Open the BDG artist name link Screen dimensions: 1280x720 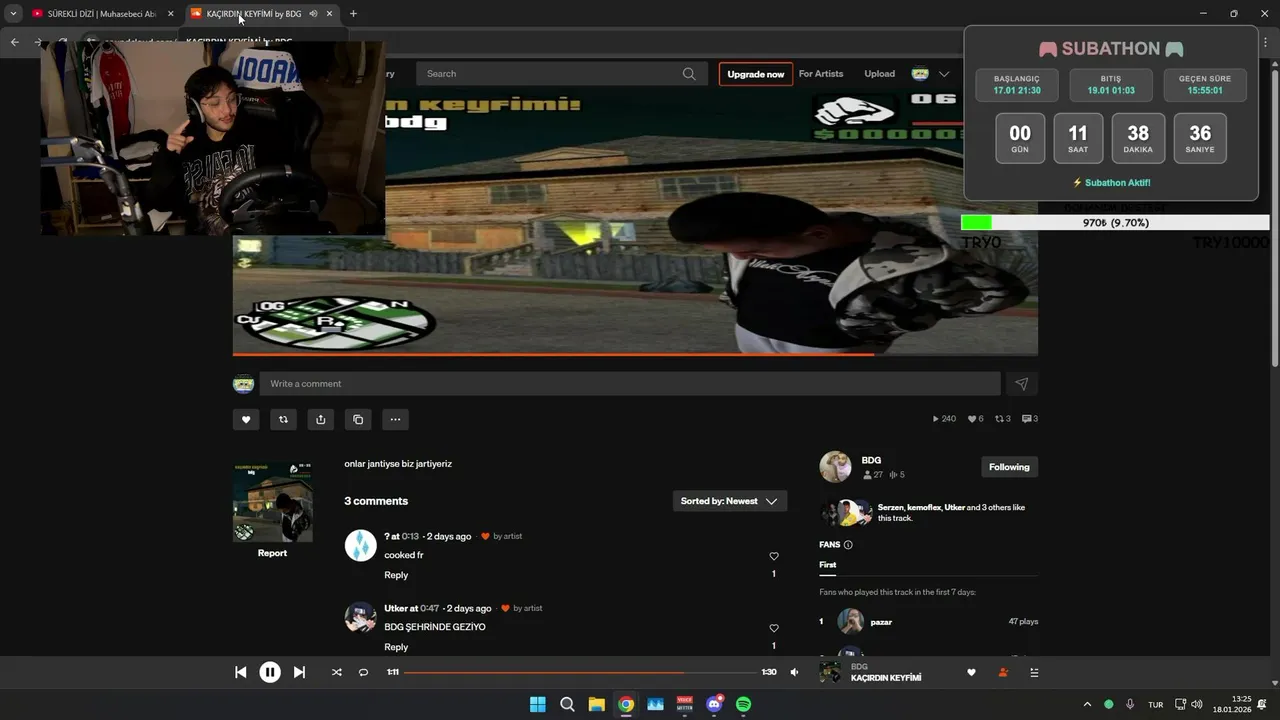pyautogui.click(x=871, y=460)
